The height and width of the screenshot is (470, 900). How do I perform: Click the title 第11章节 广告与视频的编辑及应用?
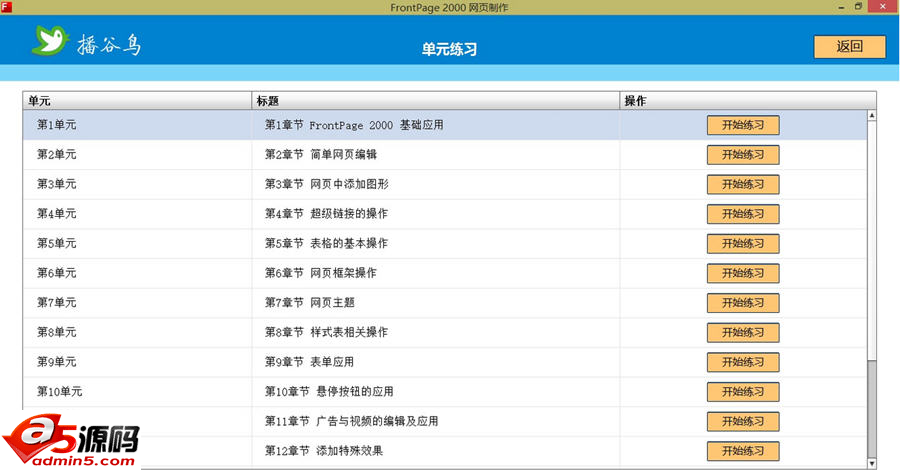(351, 422)
